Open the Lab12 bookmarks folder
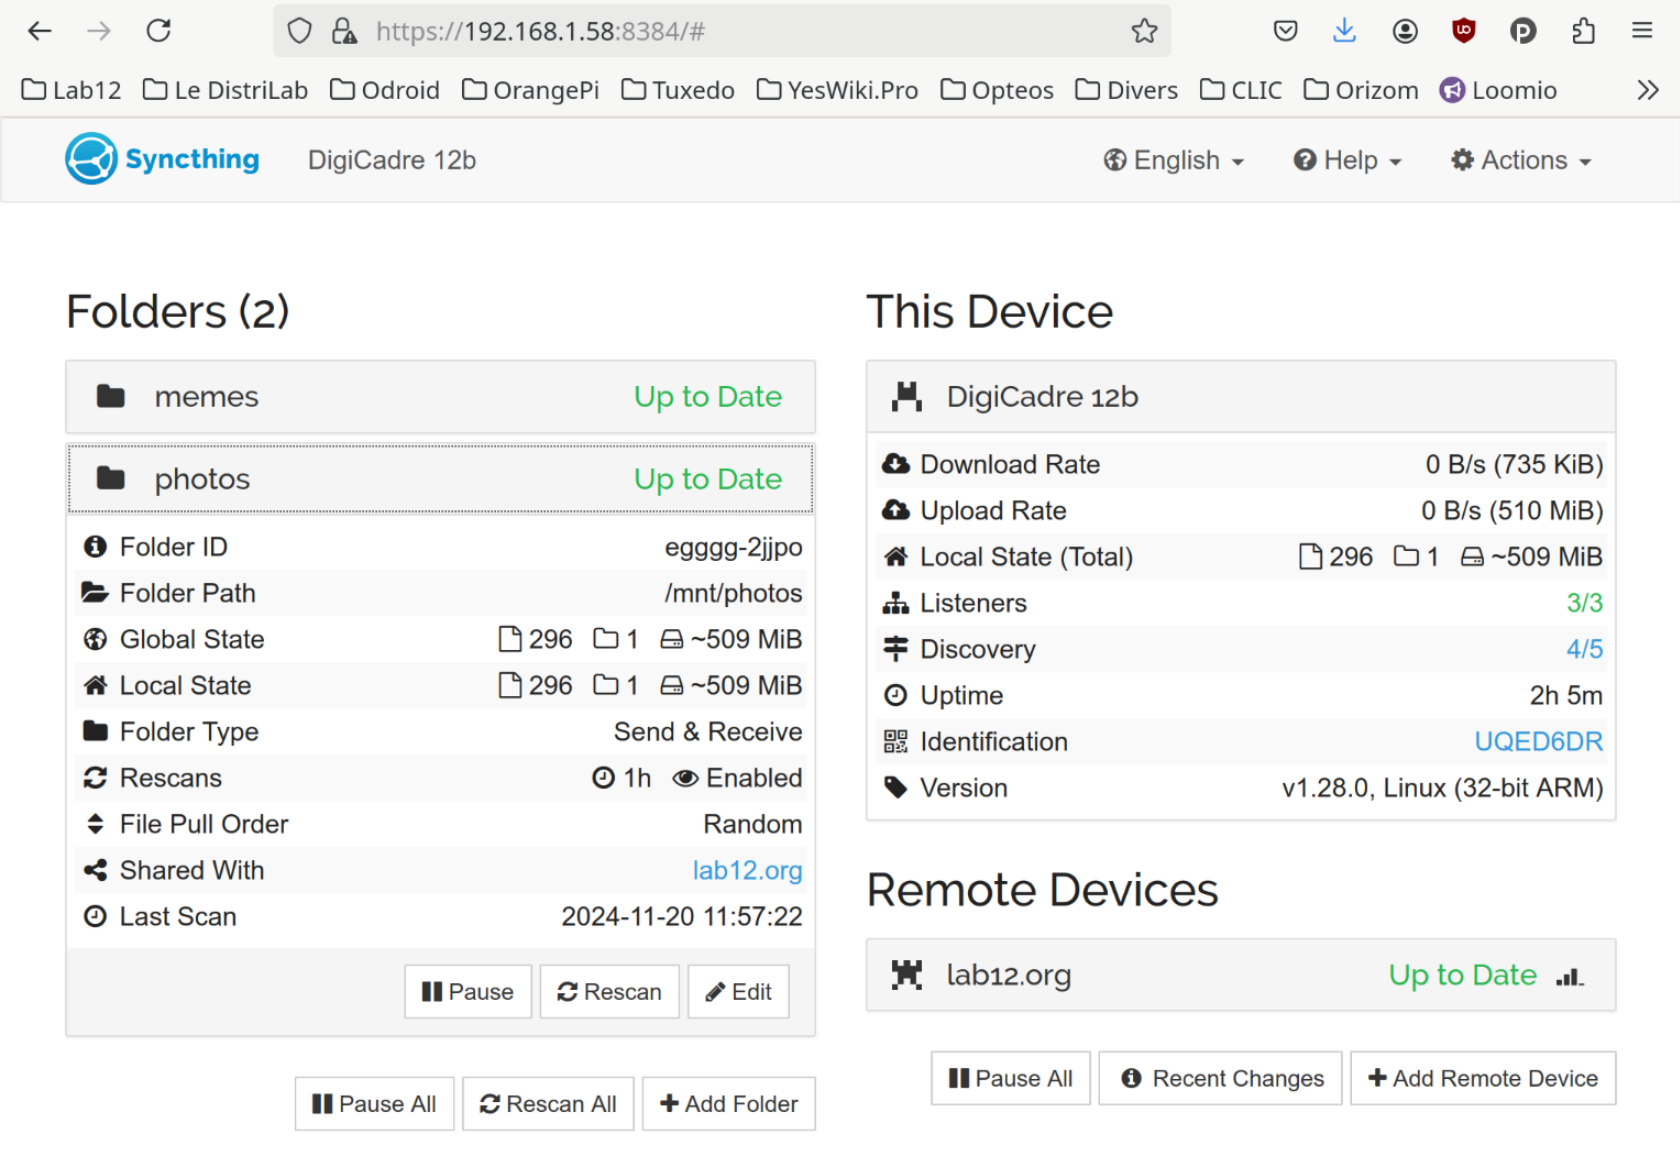1680x1165 pixels. click(x=71, y=90)
